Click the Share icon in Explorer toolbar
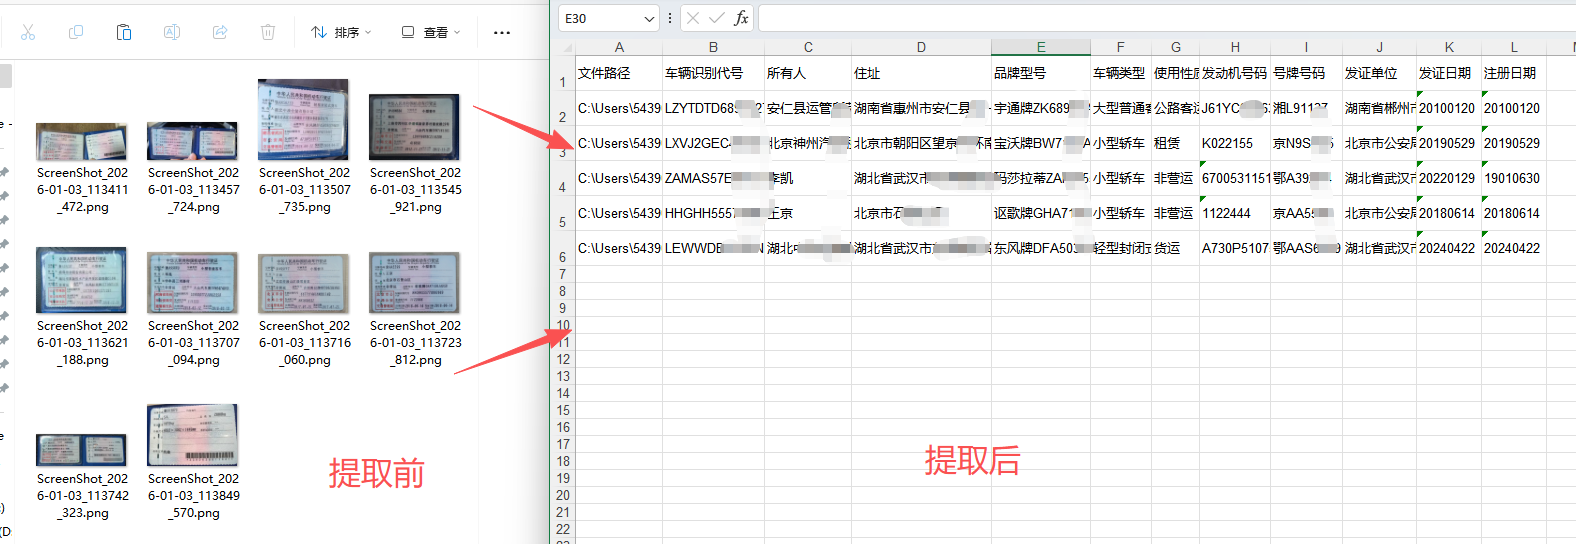The image size is (1576, 544). pyautogui.click(x=220, y=32)
